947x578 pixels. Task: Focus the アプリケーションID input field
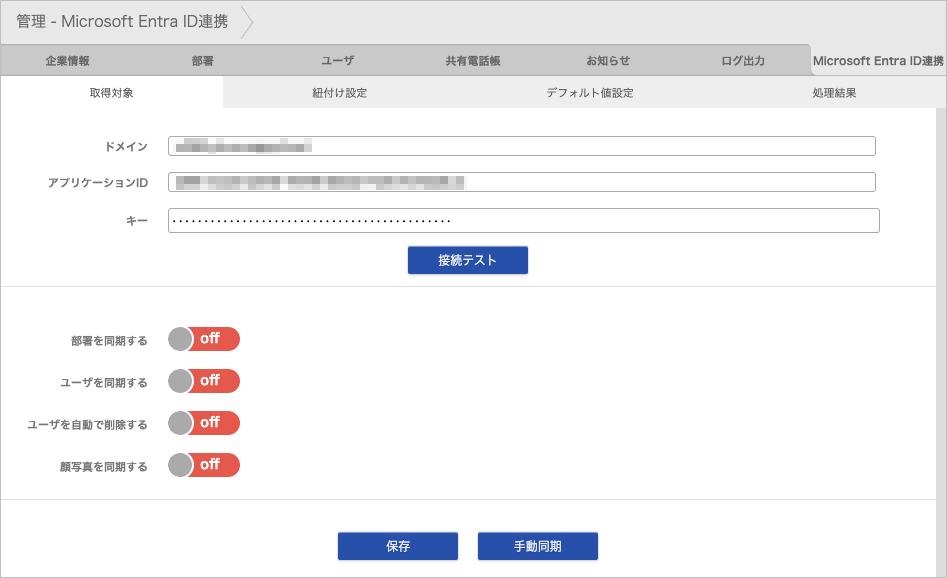(x=522, y=182)
